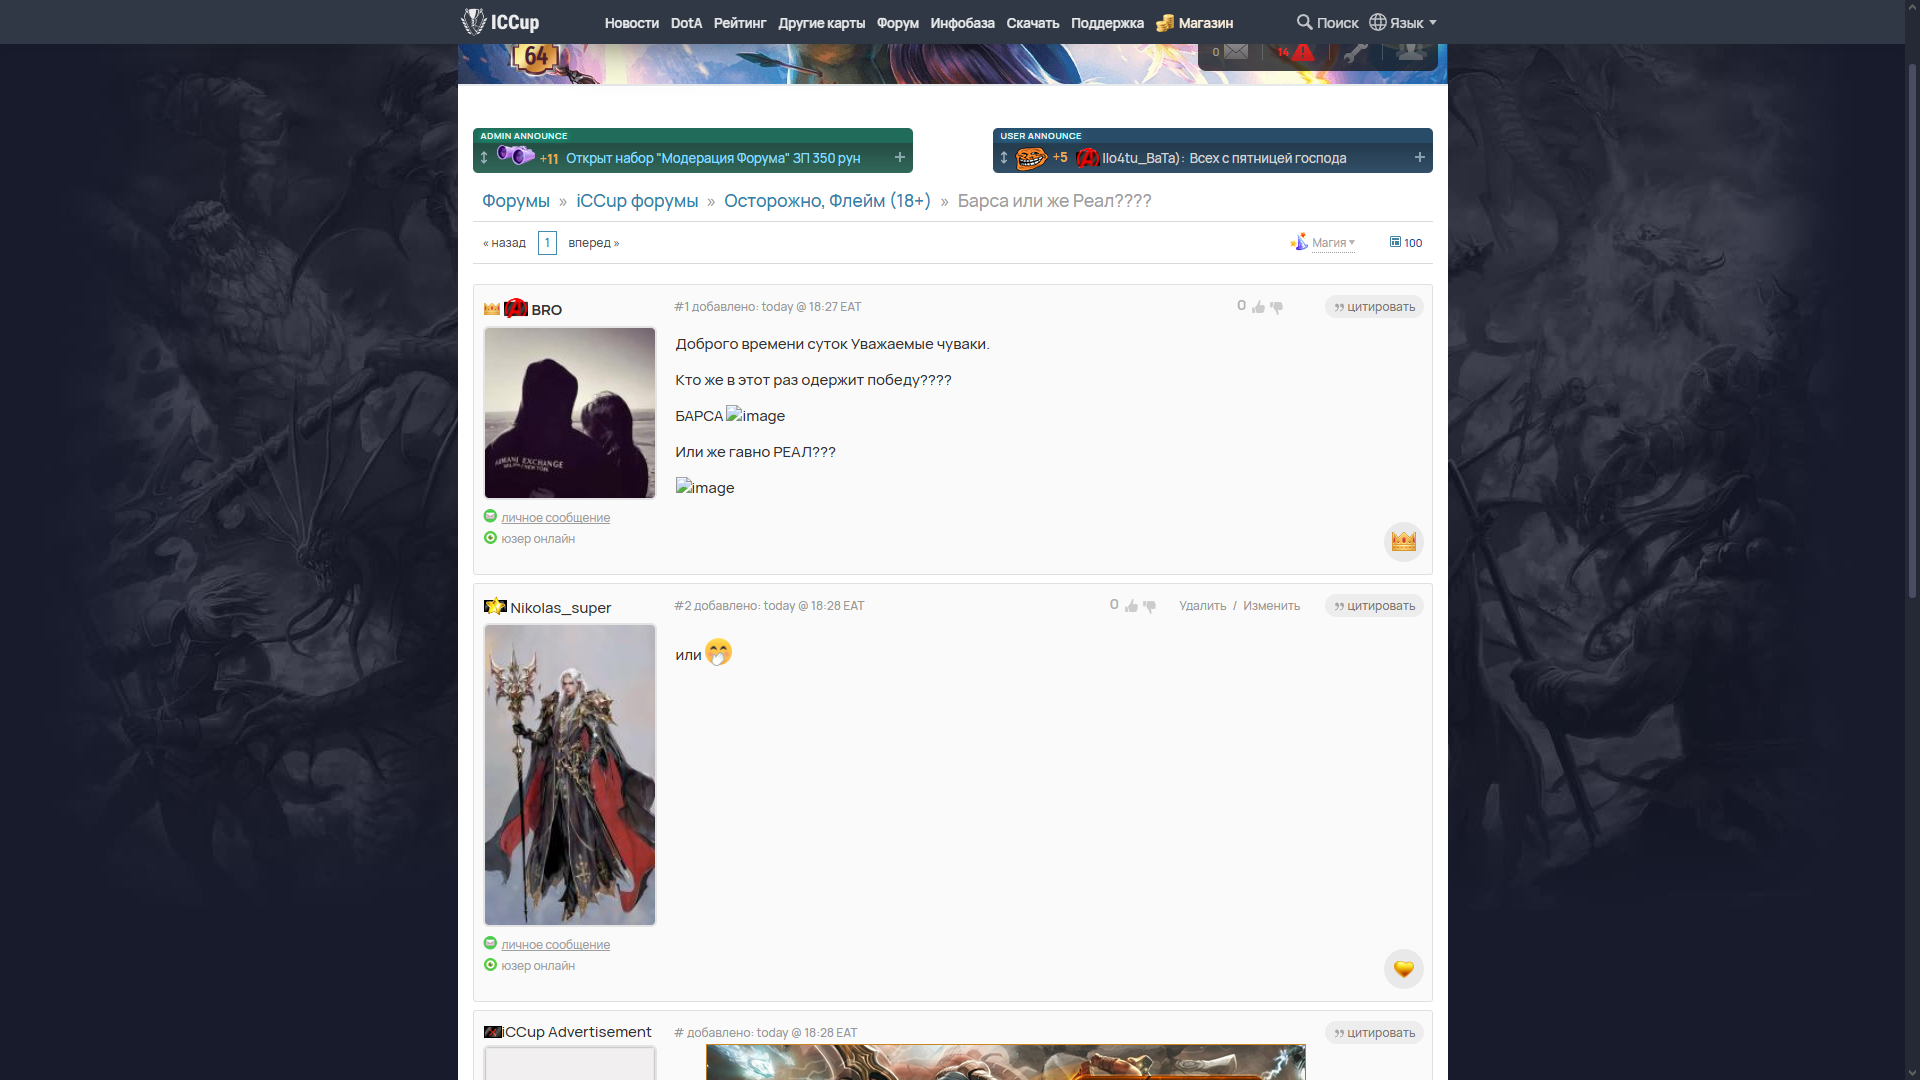The image size is (1920, 1080).
Task: Click the page scrollbar on right edge
Action: (1912, 330)
